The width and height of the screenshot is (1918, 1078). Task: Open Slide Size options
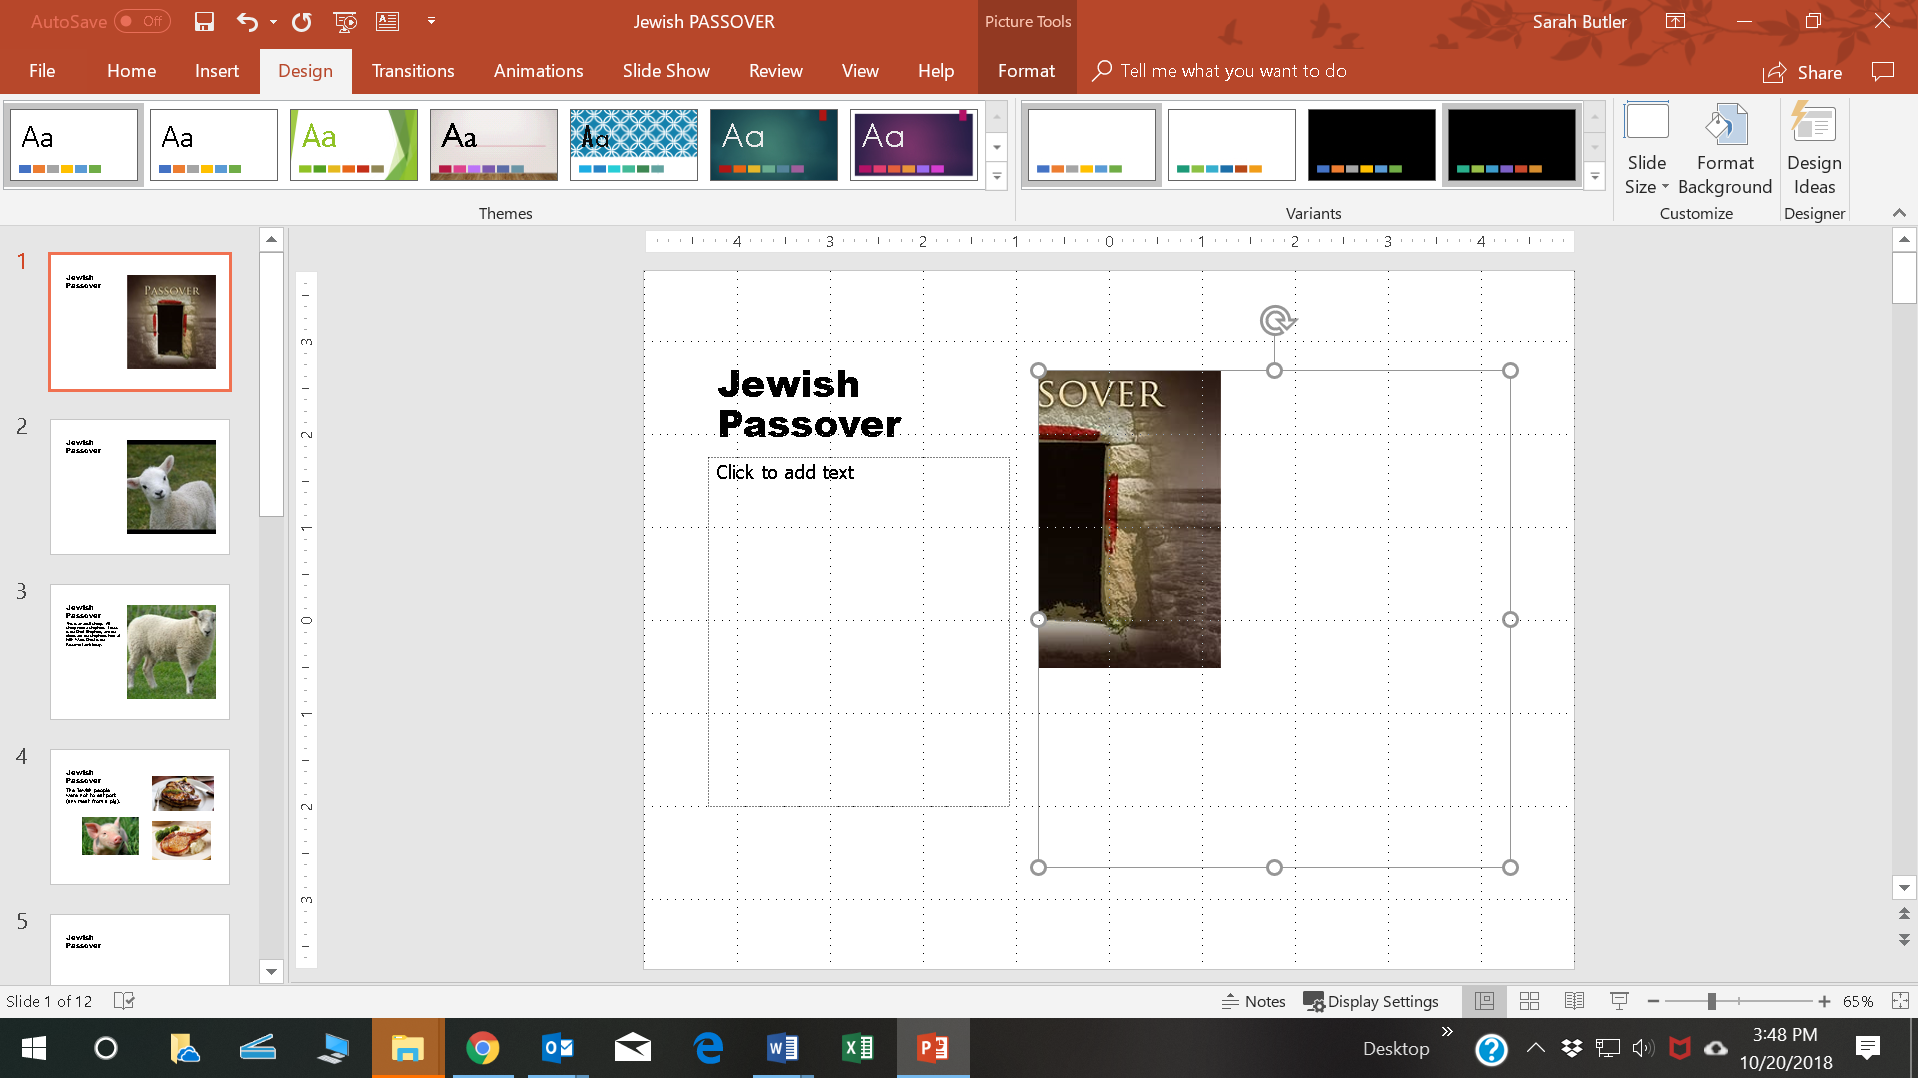[x=1646, y=148]
